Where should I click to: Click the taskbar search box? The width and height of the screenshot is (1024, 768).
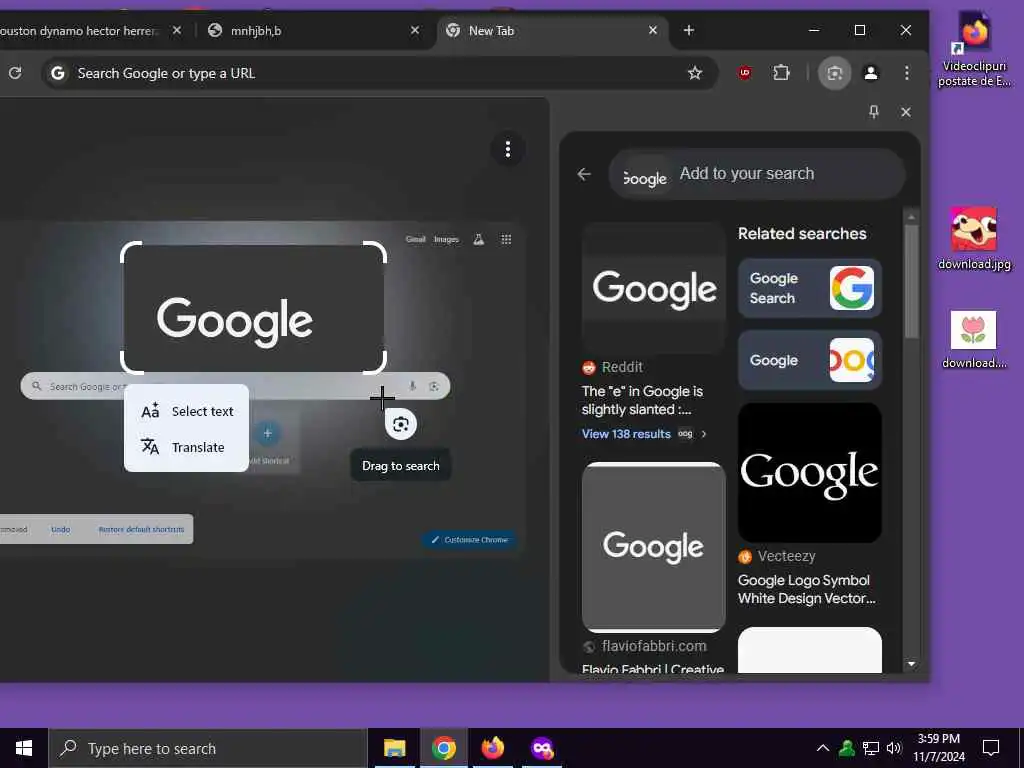(208, 748)
